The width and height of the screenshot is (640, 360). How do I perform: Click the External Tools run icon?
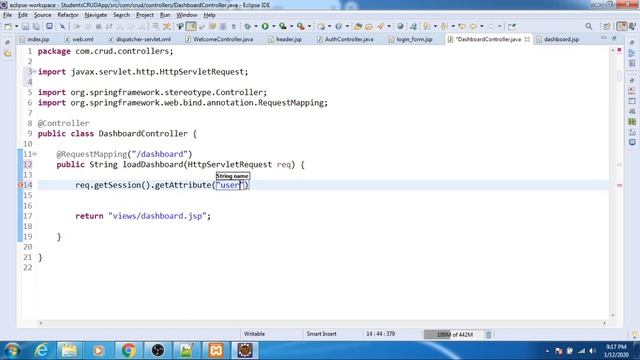point(301,26)
